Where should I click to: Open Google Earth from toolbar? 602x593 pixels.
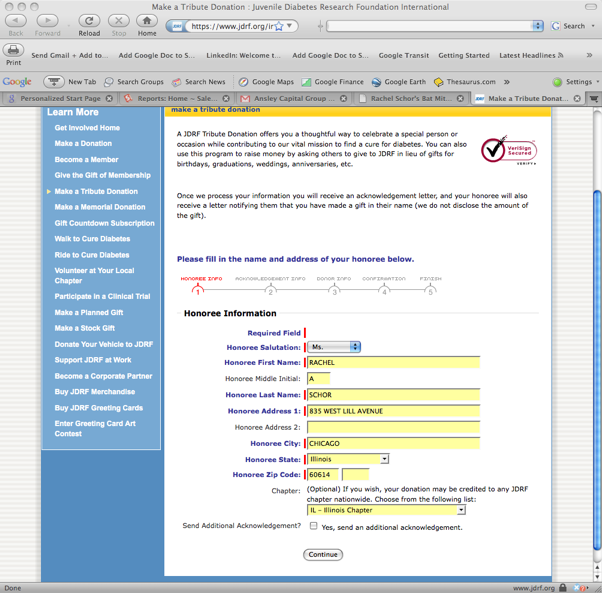[x=399, y=82]
